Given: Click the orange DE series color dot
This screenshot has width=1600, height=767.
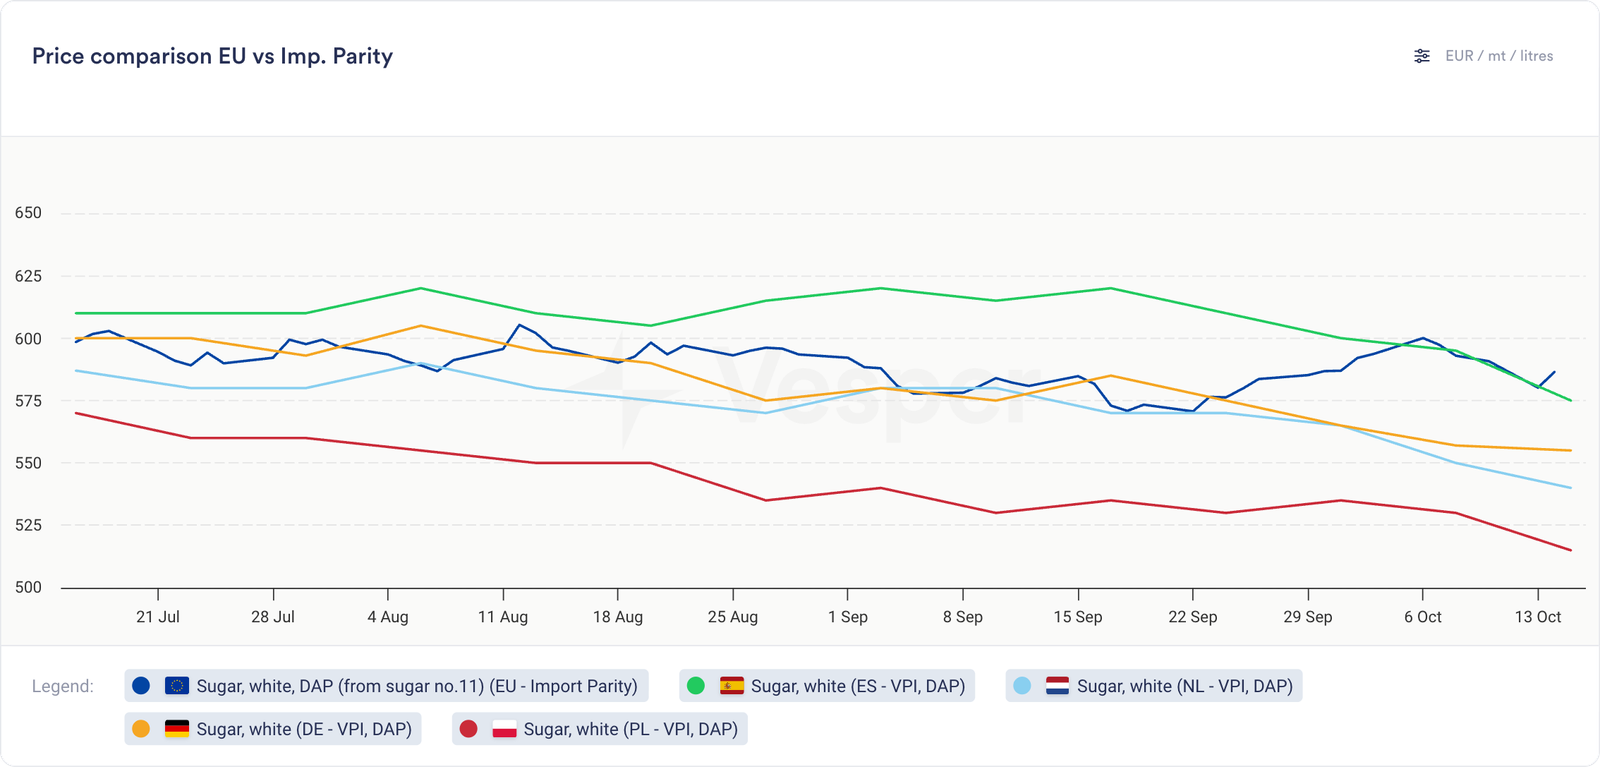Looking at the screenshot, I should click(x=141, y=729).
